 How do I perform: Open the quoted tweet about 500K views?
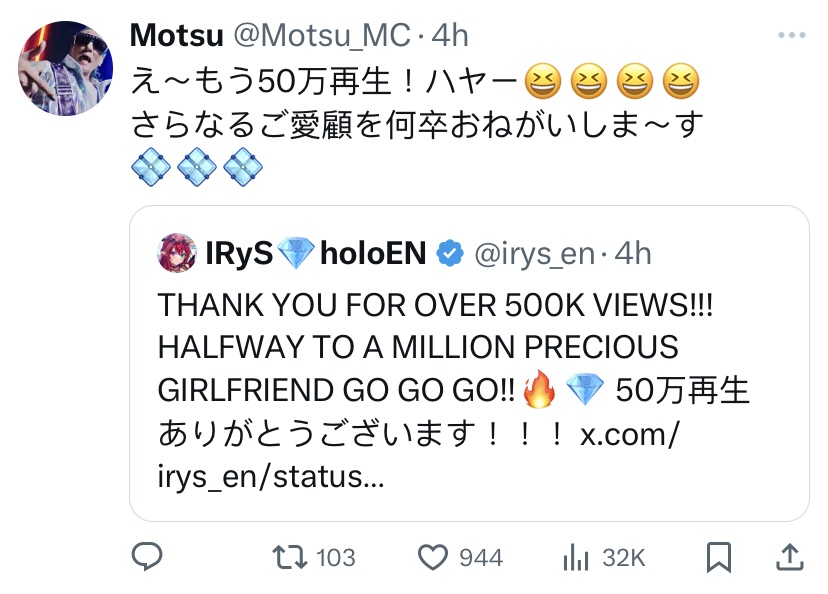point(469,363)
